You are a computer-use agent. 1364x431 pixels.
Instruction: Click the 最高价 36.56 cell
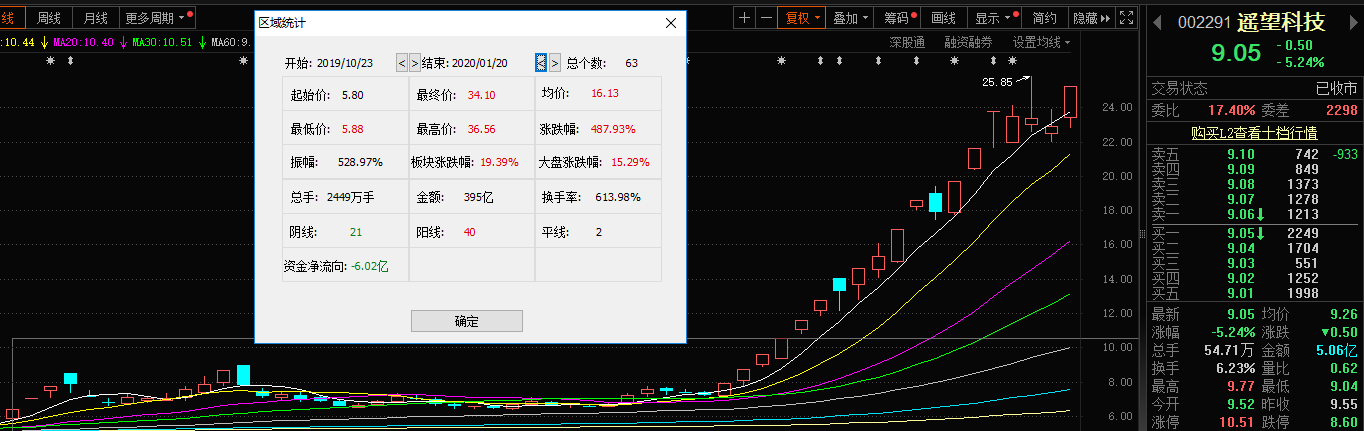click(472, 128)
